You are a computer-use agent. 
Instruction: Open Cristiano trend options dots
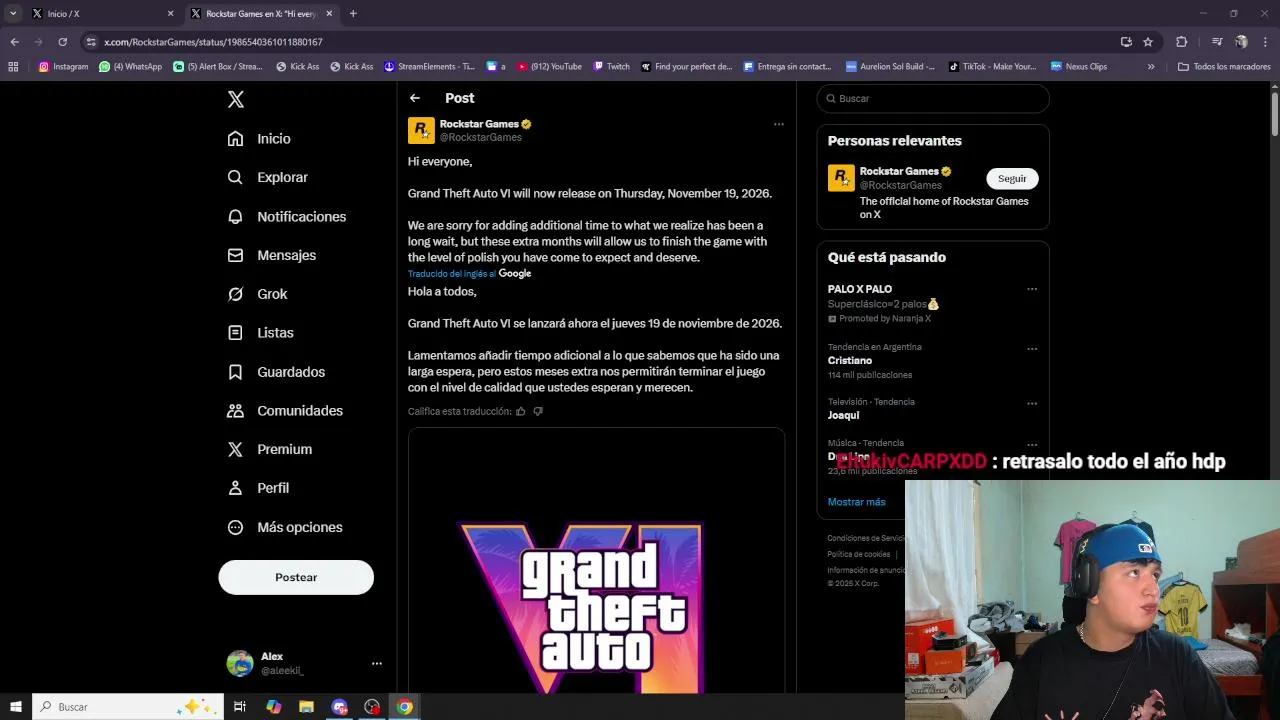(1032, 349)
